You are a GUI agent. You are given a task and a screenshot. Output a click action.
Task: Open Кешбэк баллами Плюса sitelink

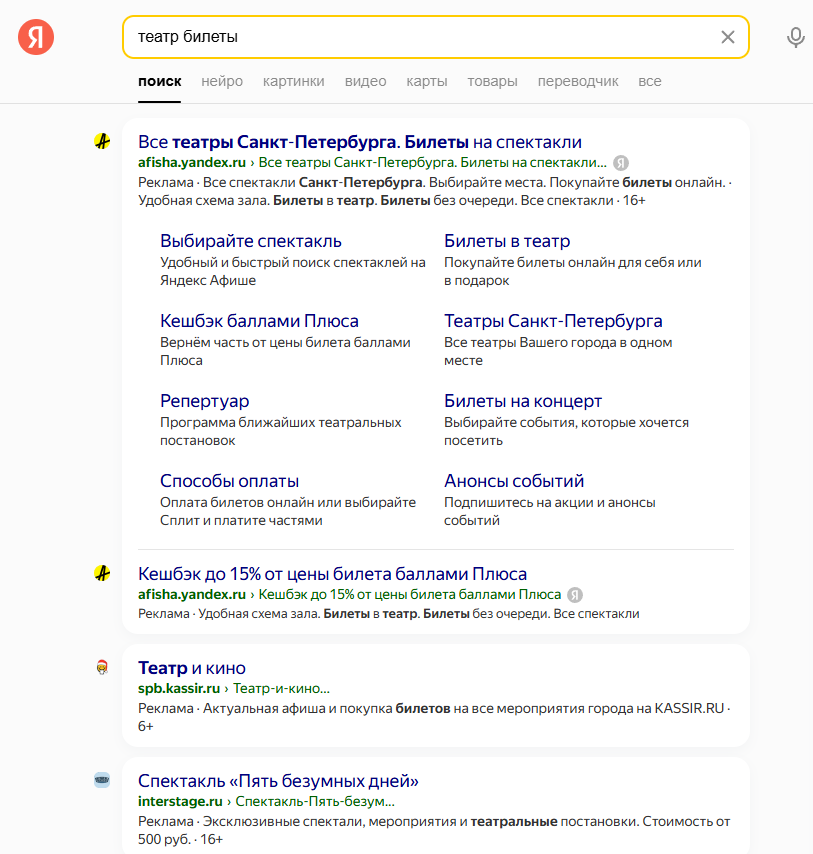(259, 321)
